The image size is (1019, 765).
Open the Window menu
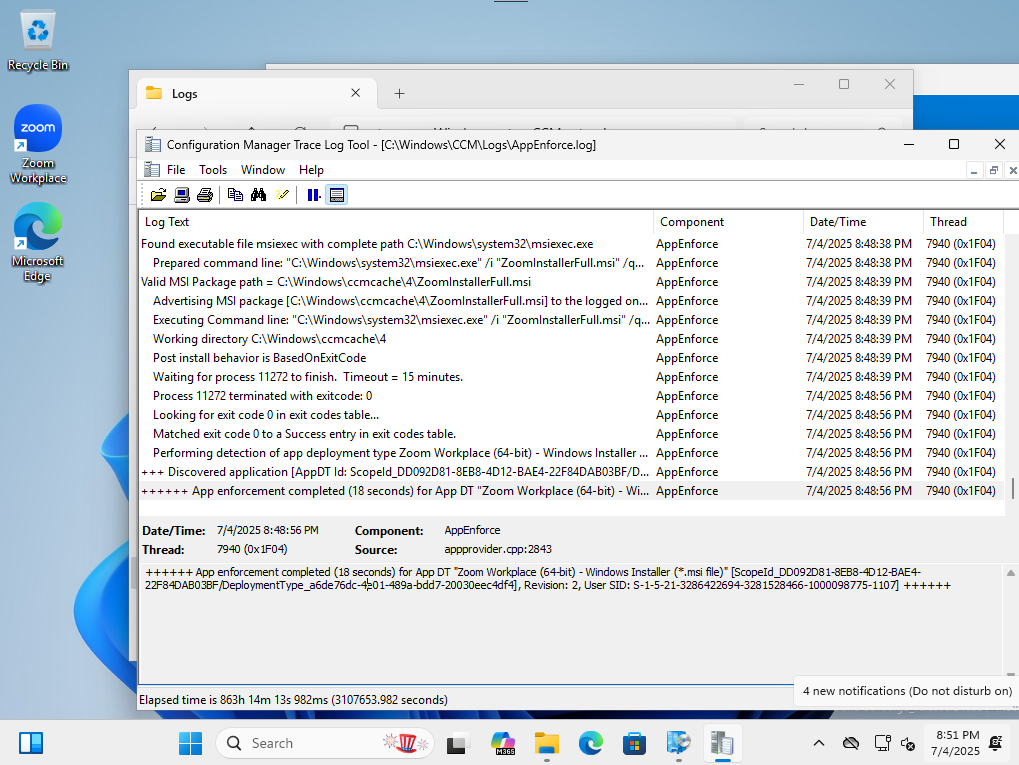pyautogui.click(x=263, y=170)
